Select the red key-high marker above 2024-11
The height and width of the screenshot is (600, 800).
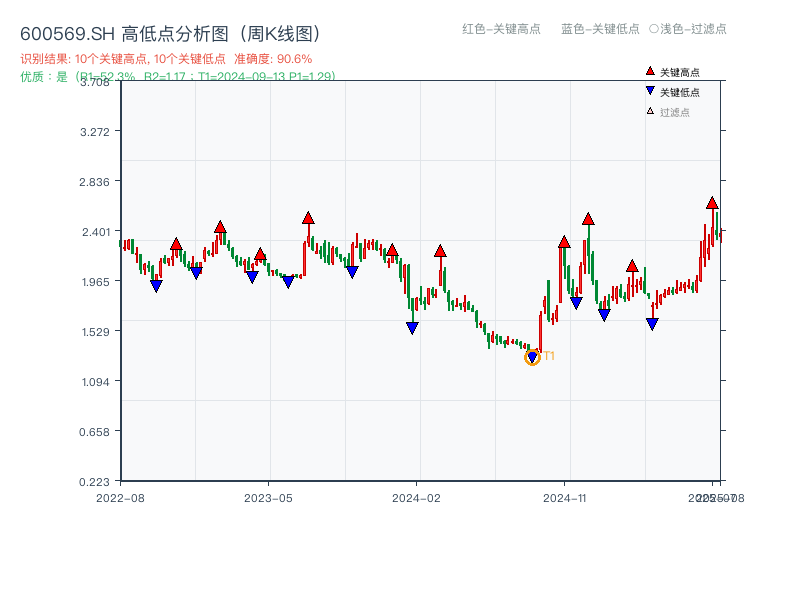click(x=564, y=242)
